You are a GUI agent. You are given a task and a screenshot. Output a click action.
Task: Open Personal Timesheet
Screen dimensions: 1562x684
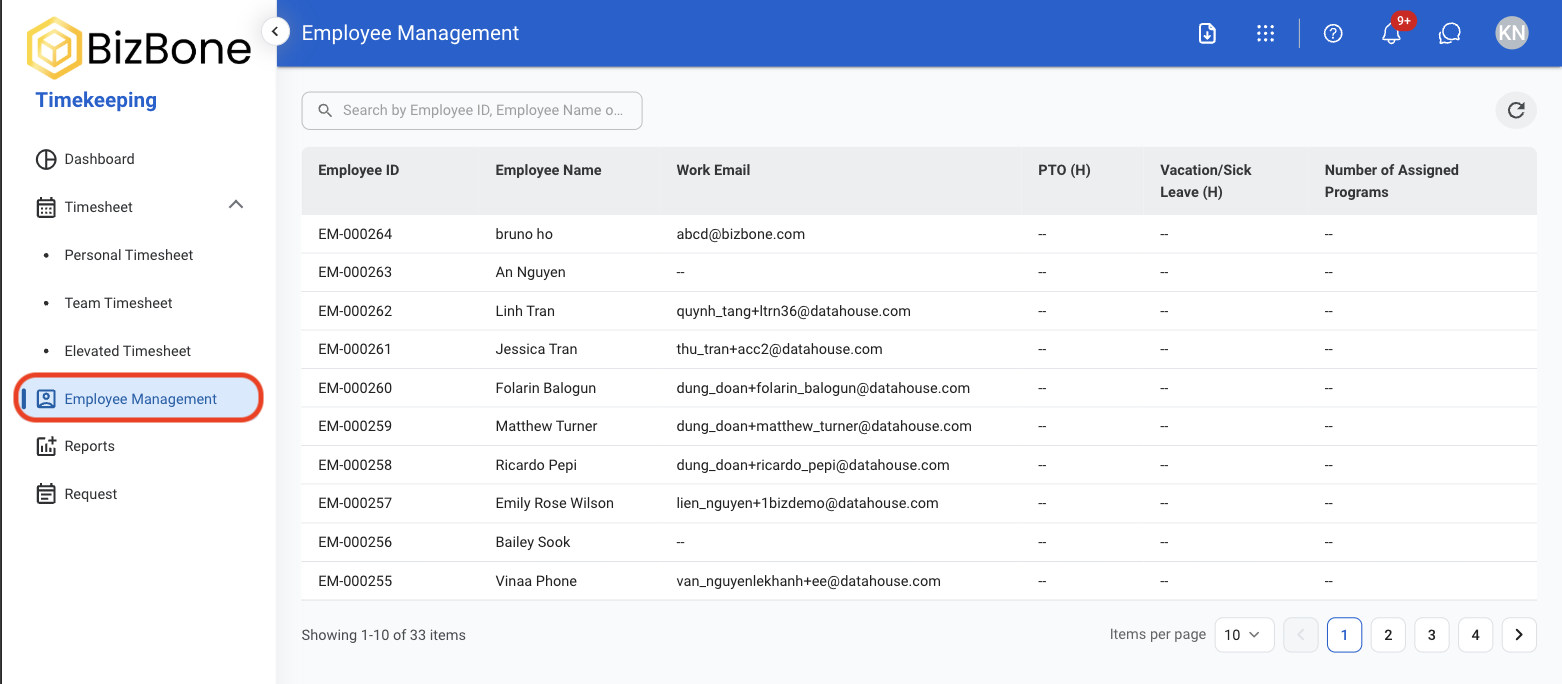(x=129, y=255)
